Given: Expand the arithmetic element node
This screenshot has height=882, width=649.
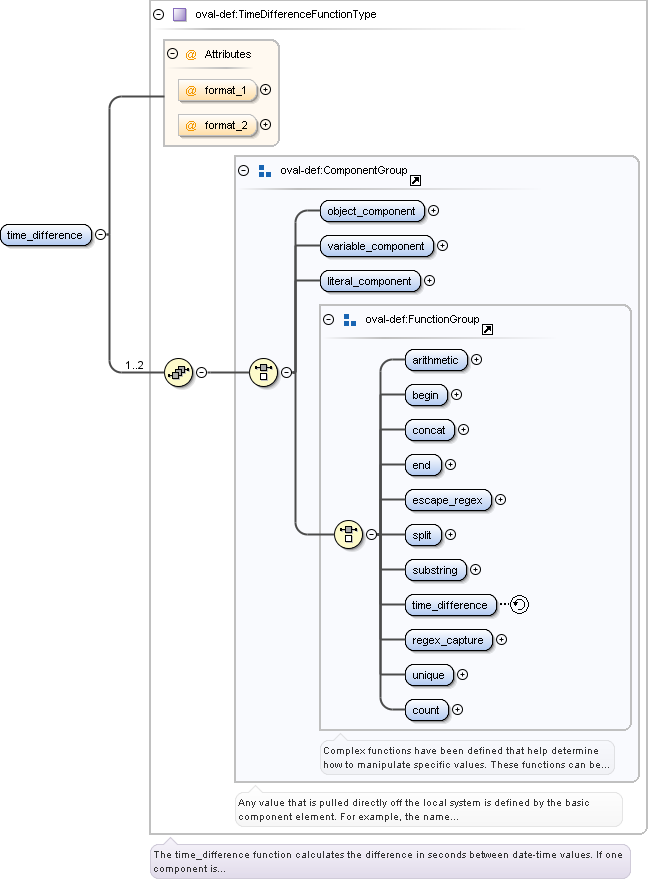Looking at the screenshot, I should coord(476,359).
